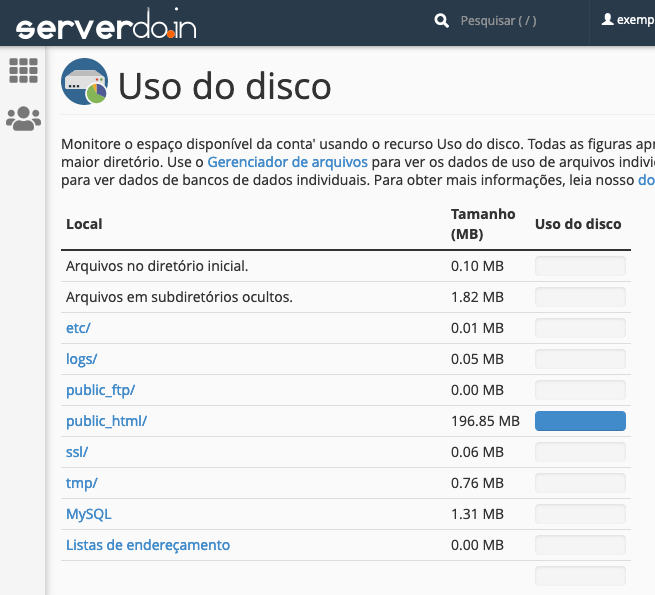Click the Local column header

[x=84, y=224]
